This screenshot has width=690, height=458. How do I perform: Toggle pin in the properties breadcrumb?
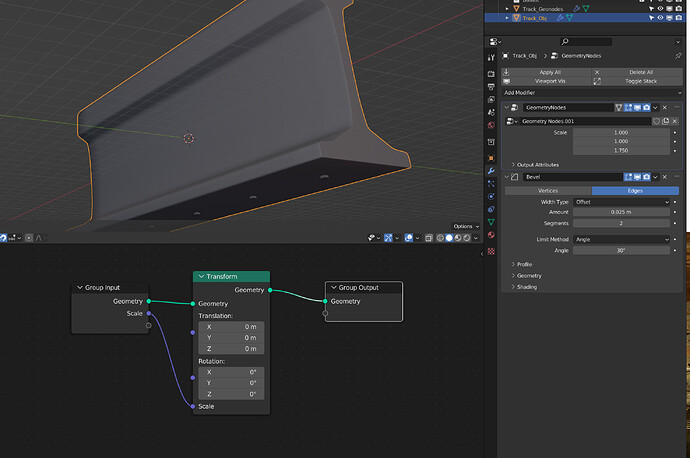(678, 56)
